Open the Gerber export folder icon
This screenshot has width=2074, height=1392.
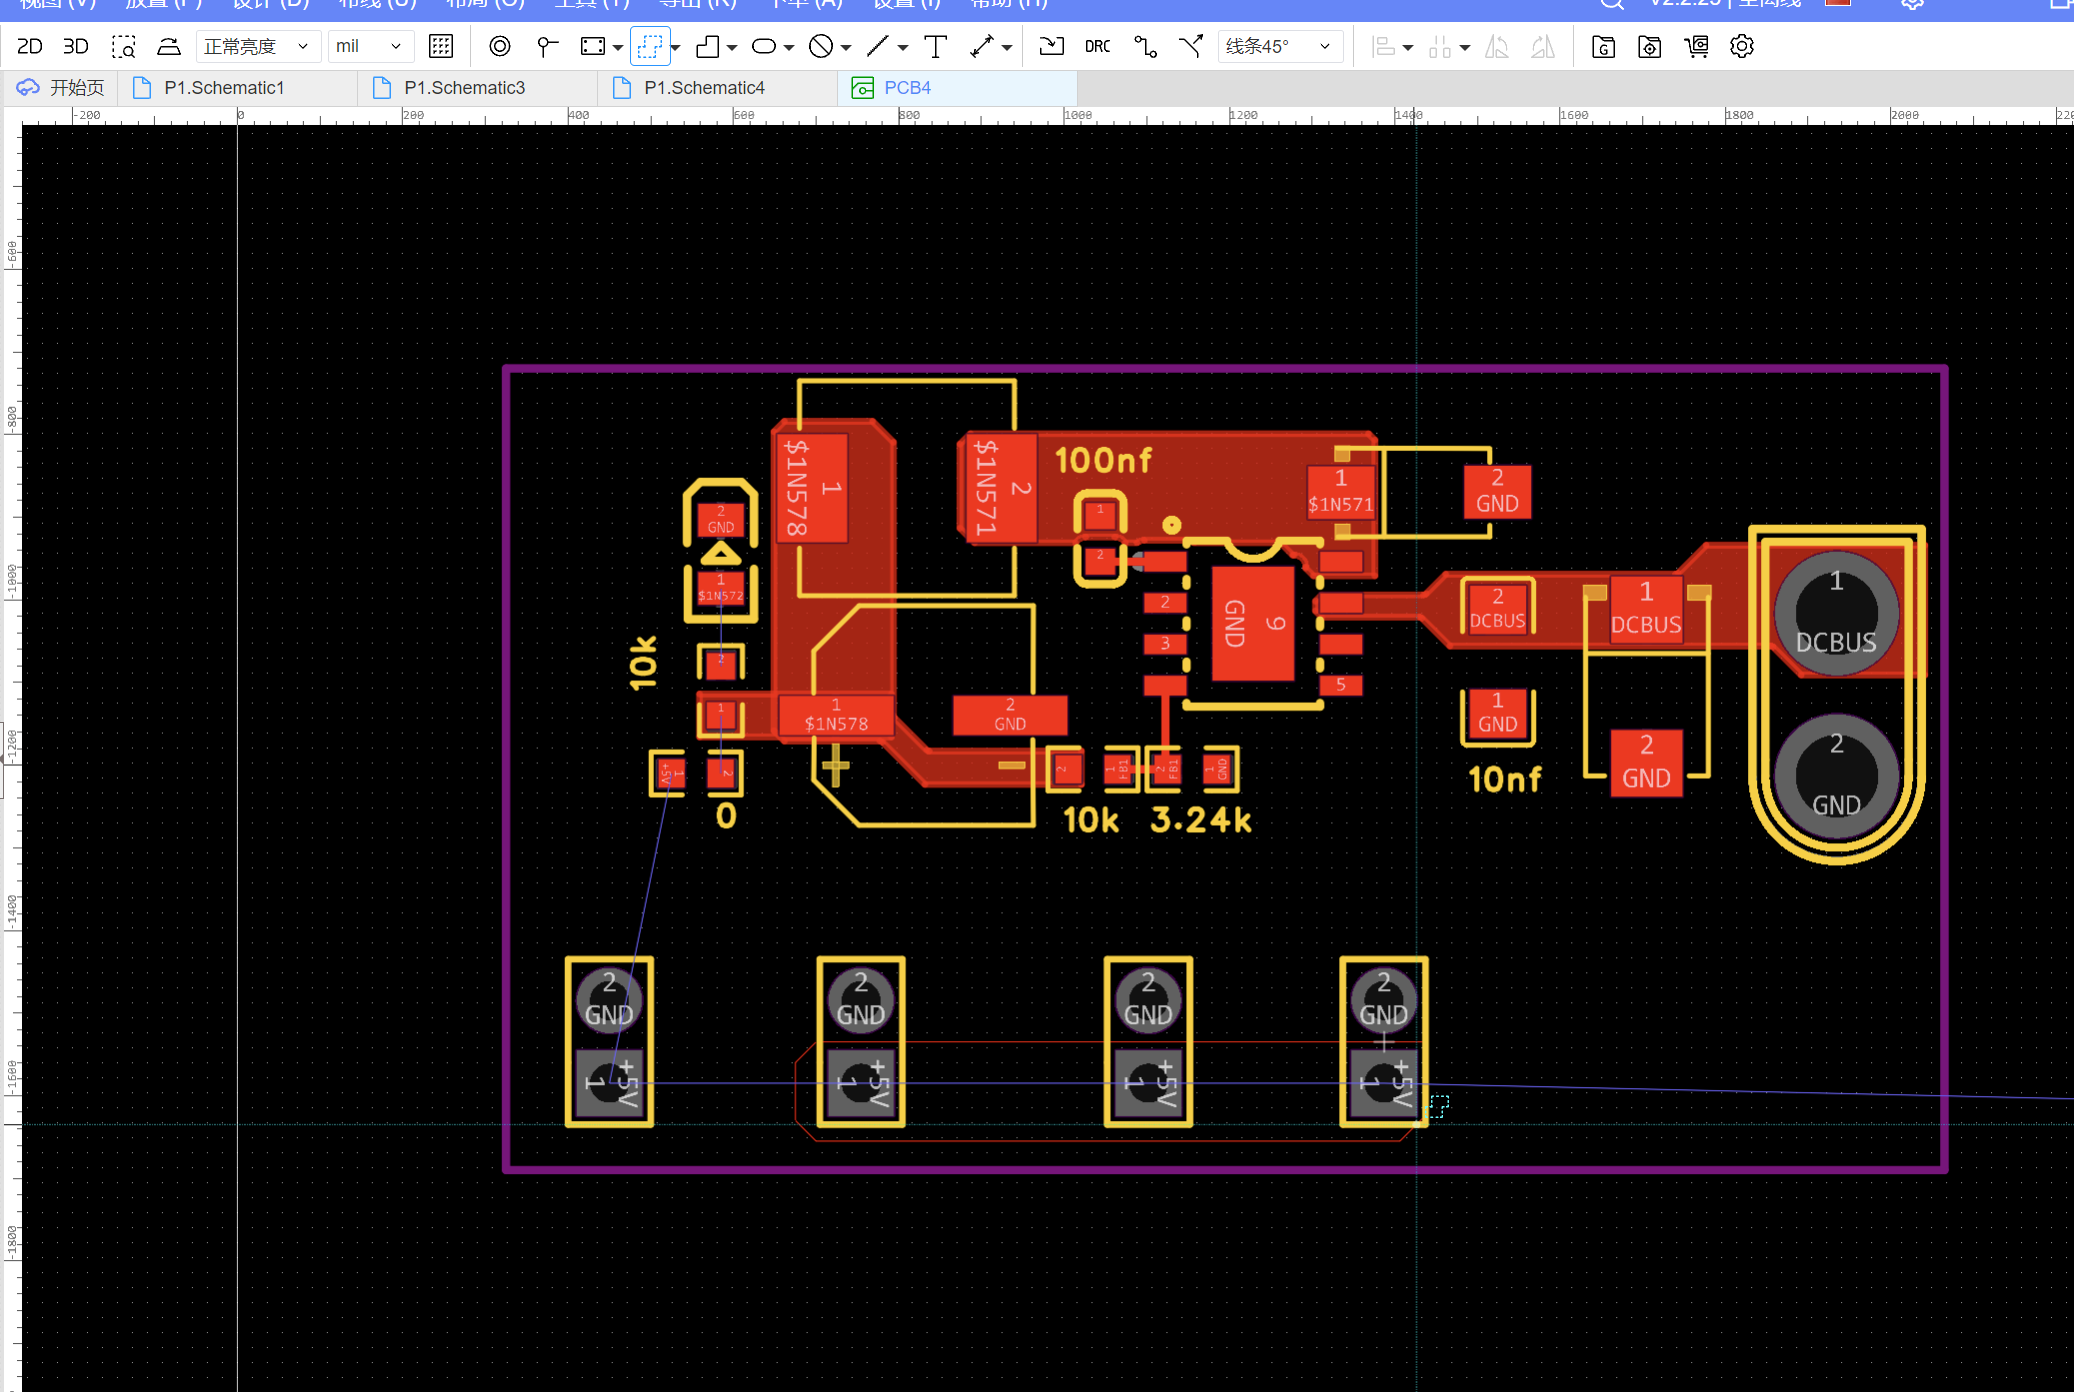(1604, 46)
